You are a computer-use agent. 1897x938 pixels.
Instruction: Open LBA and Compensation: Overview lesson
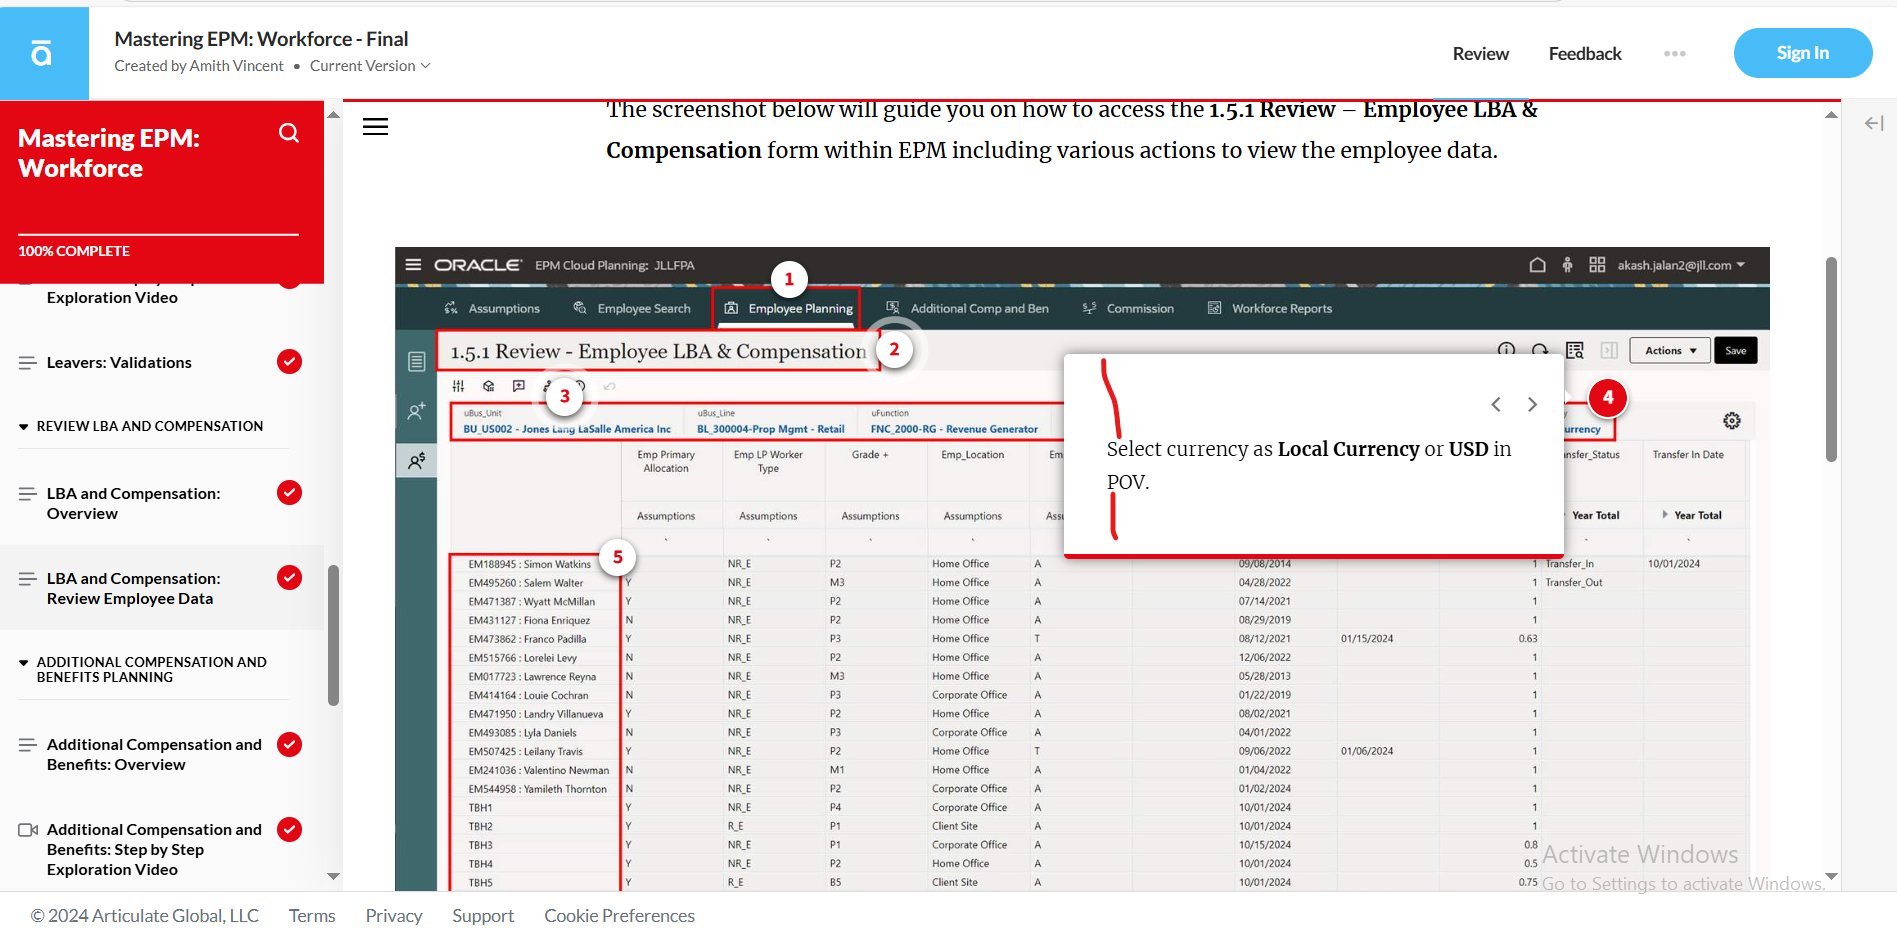[133, 504]
